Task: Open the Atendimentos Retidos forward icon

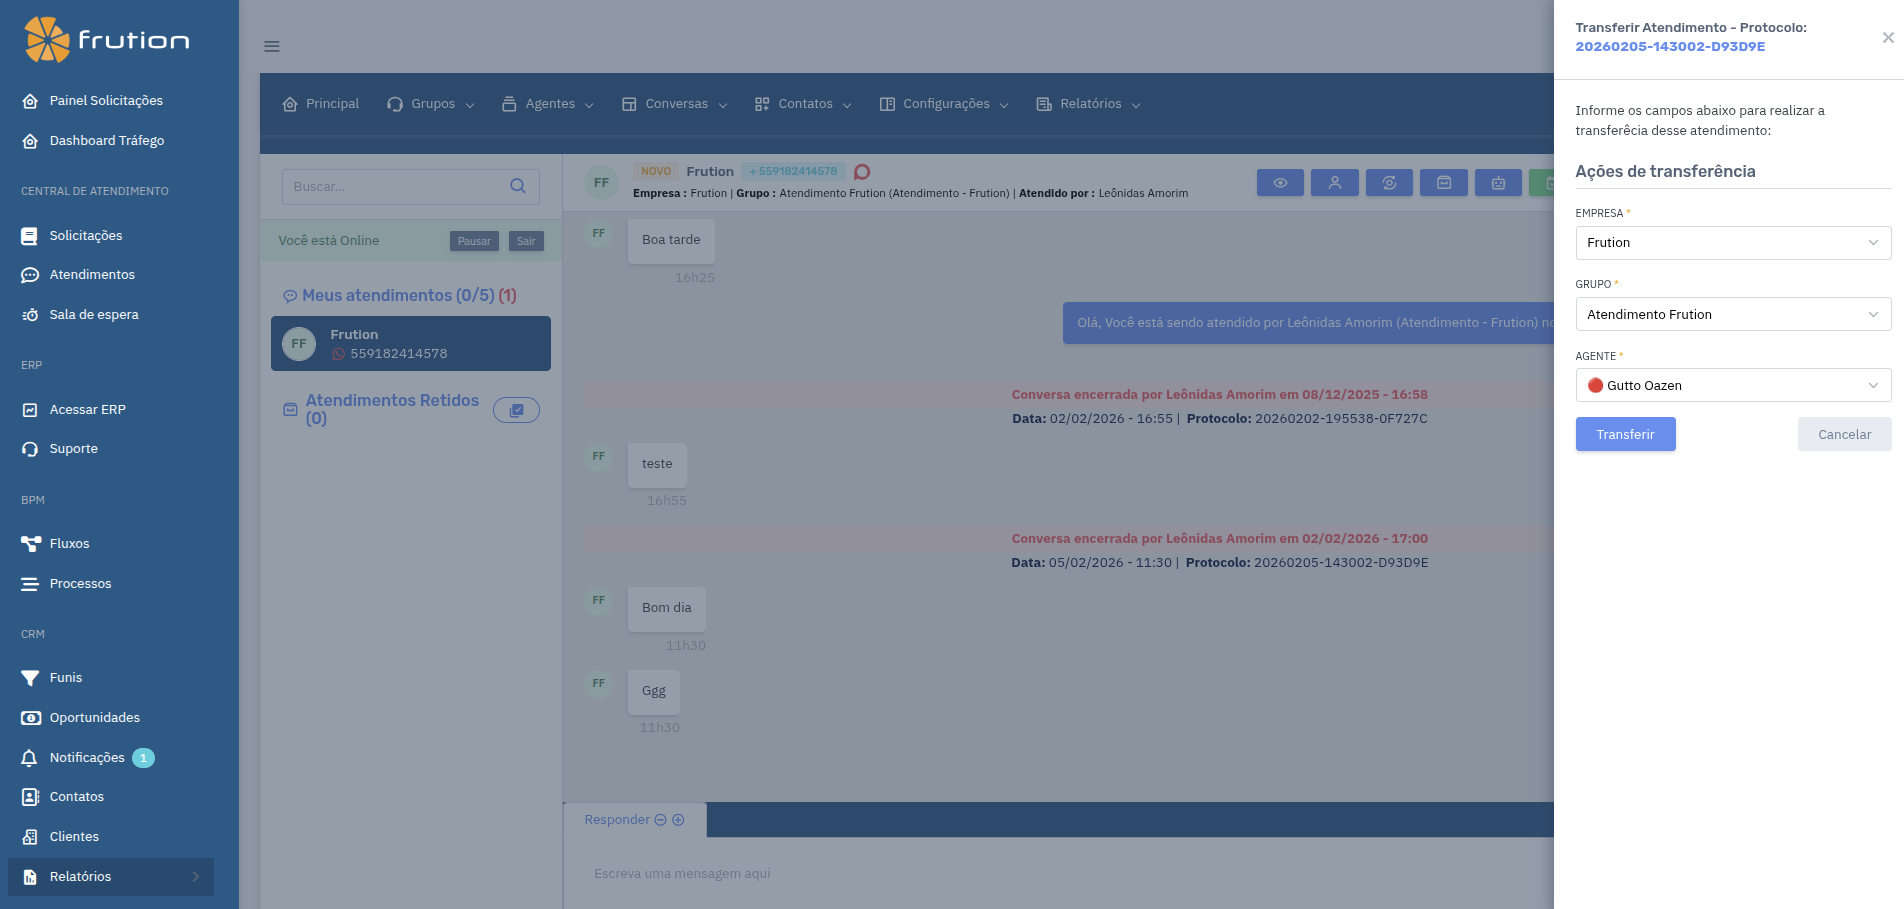Action: 516,409
